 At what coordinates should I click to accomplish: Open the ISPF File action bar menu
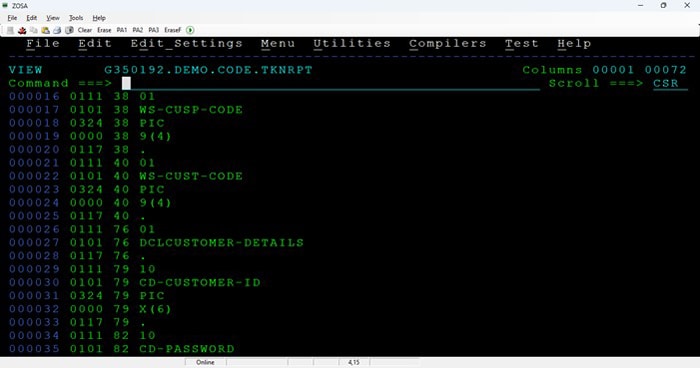[x=43, y=44]
